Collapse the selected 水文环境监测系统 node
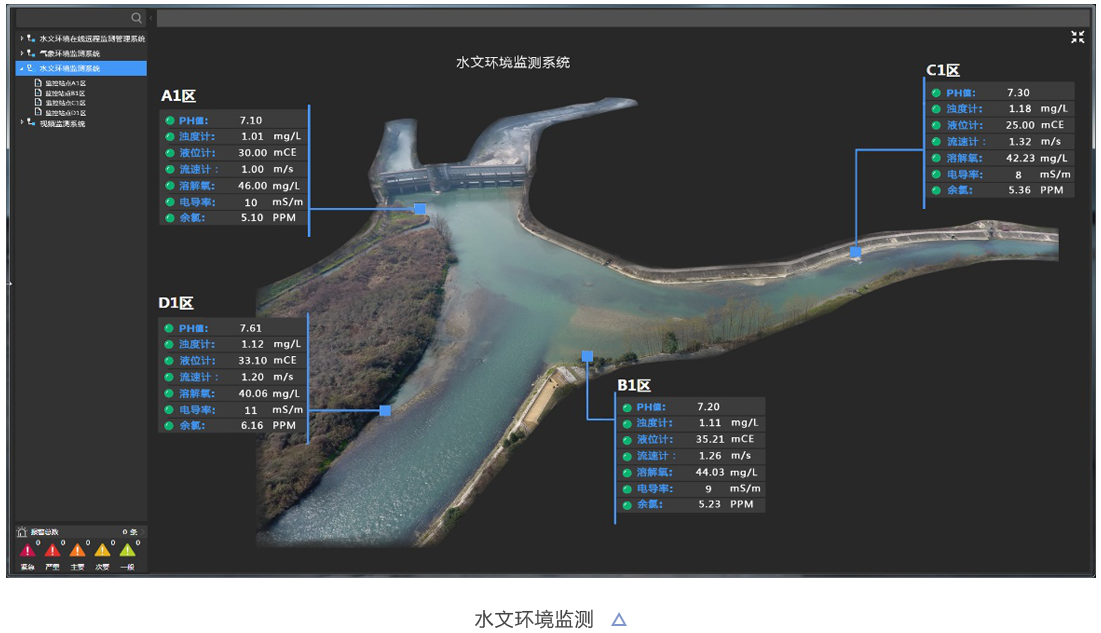1101x633 pixels. coord(21,68)
